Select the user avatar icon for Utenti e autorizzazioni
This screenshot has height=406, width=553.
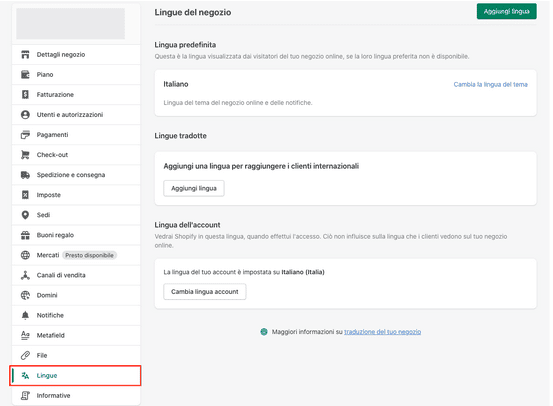click(25, 115)
